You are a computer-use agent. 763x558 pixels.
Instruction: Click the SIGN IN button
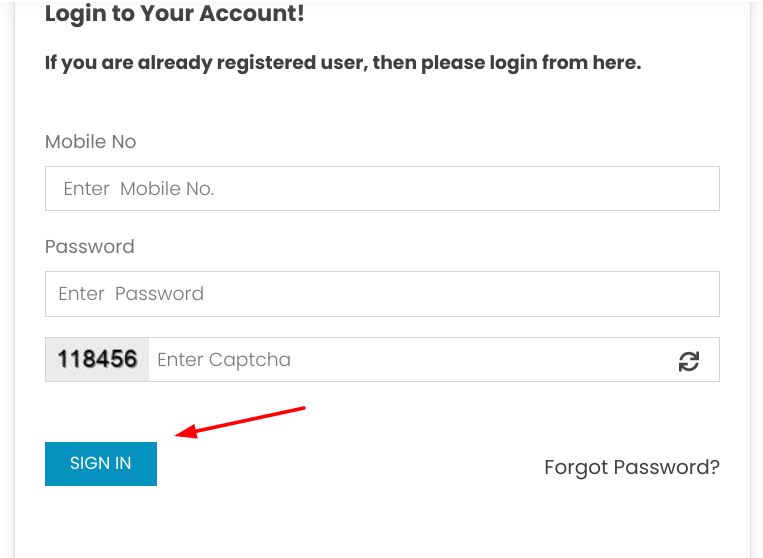(x=101, y=464)
